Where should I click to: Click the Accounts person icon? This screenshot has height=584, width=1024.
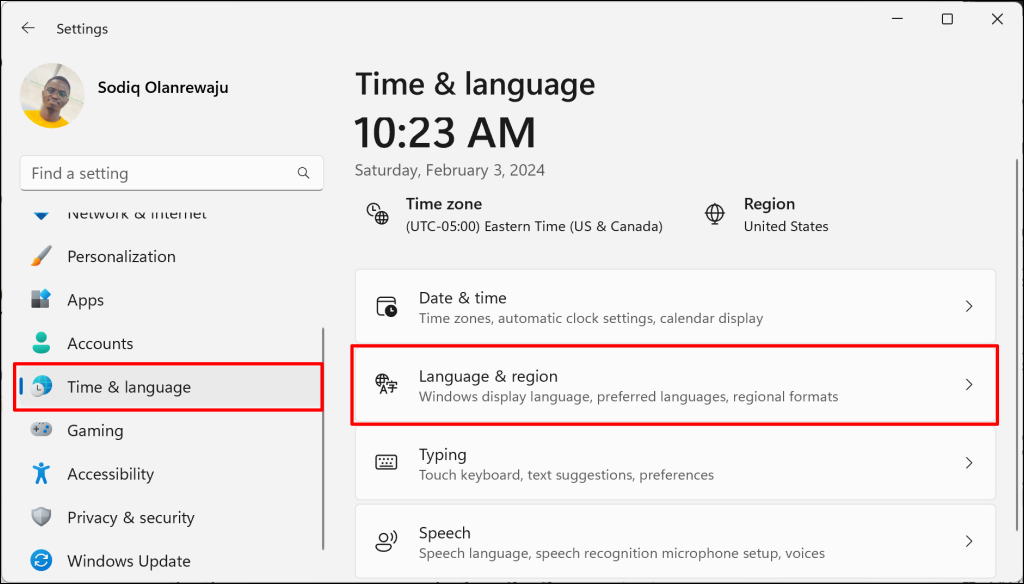(x=41, y=343)
